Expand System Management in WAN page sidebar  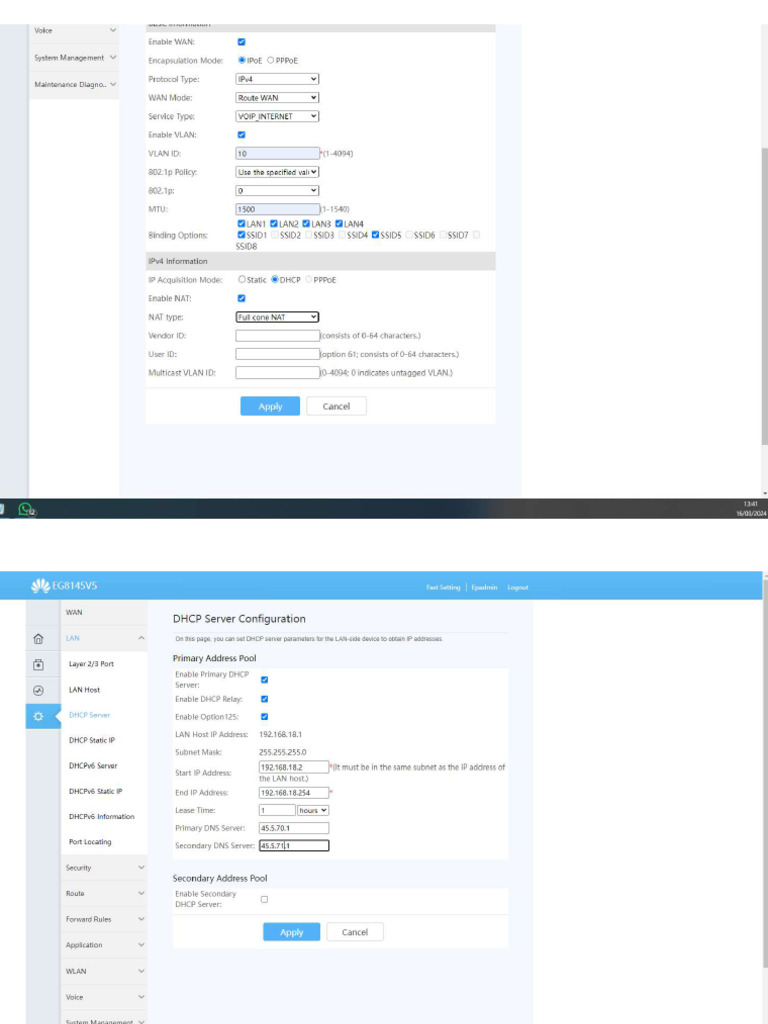click(x=74, y=58)
